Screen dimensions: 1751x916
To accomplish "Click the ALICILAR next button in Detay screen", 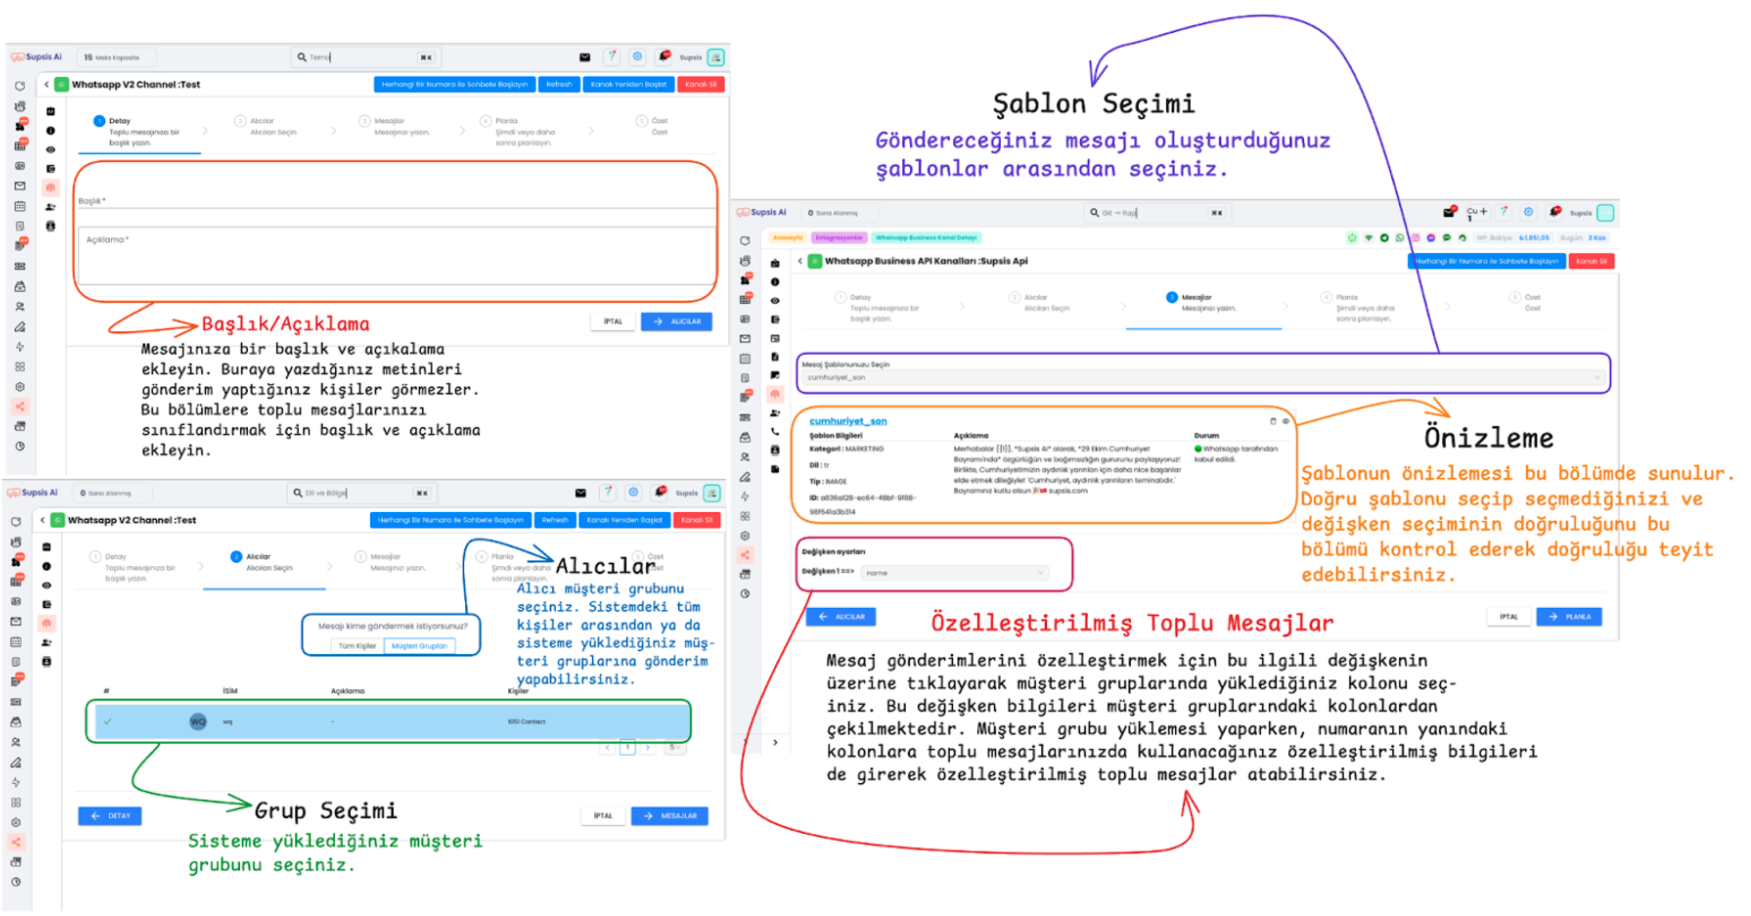I will (x=677, y=322).
